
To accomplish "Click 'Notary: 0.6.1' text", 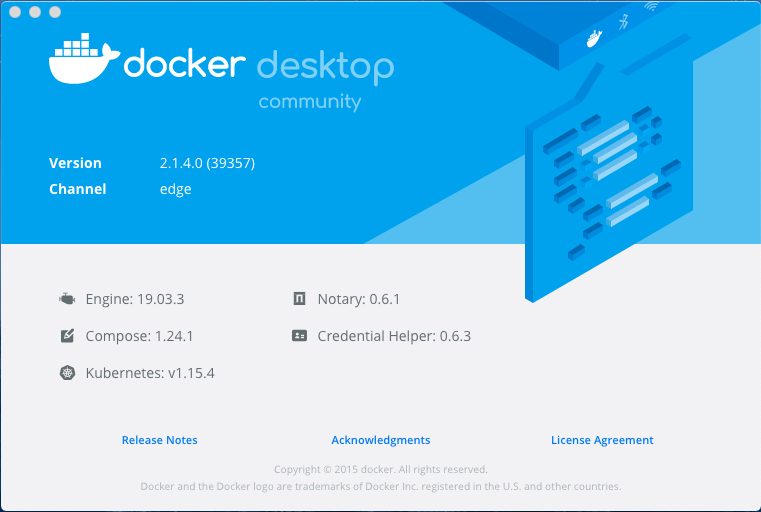I will pyautogui.click(x=359, y=299).
